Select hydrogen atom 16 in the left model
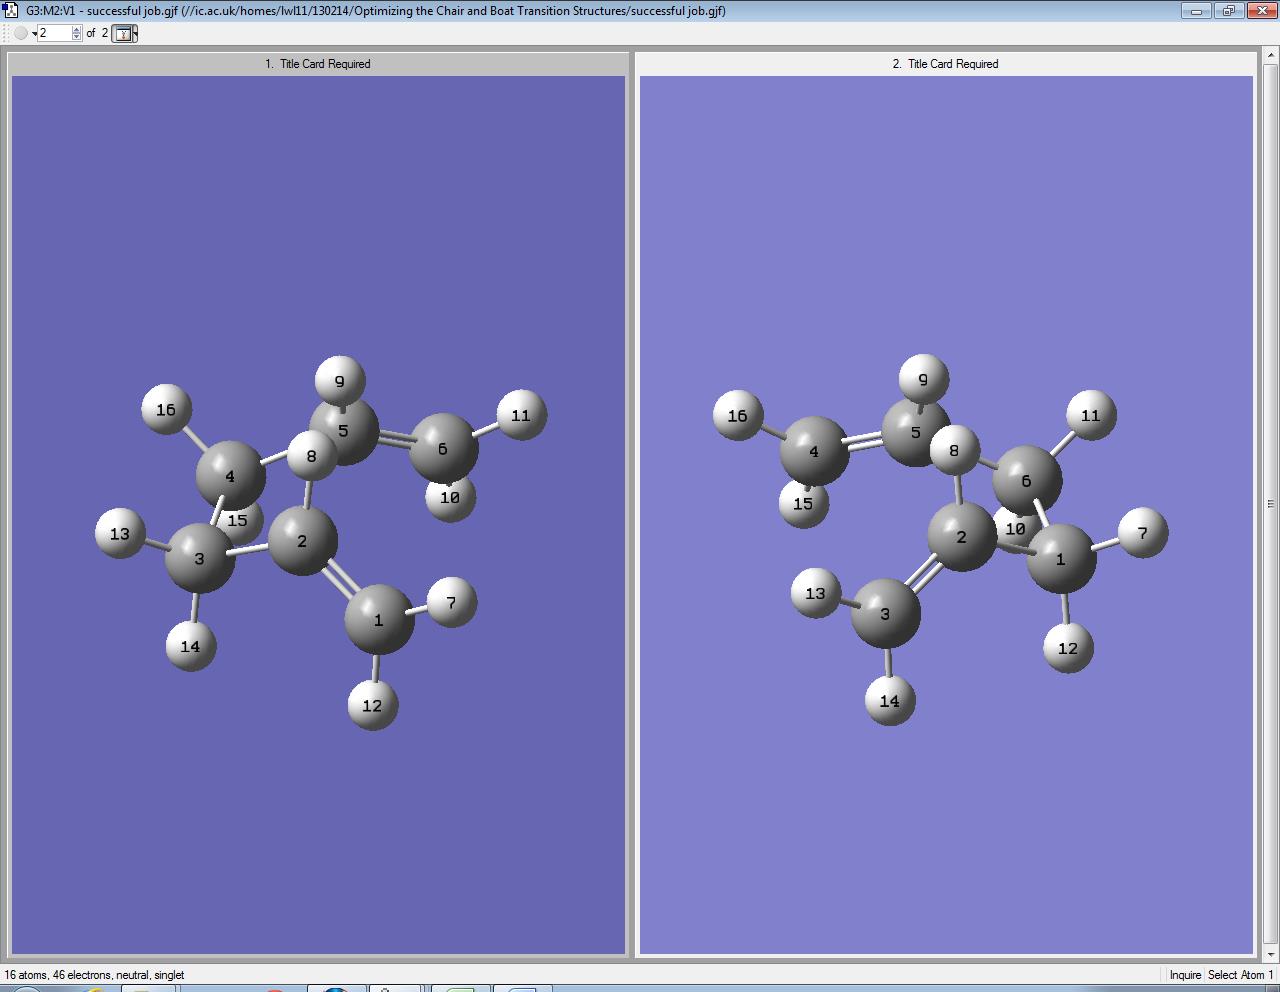 point(166,409)
